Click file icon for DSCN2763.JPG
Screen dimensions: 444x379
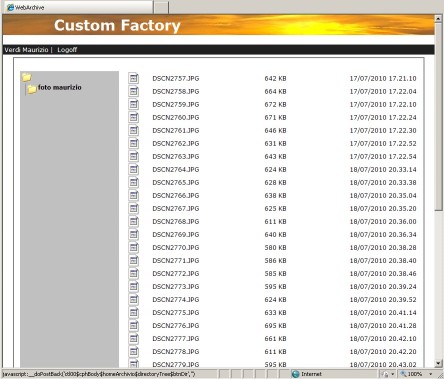[x=134, y=156]
